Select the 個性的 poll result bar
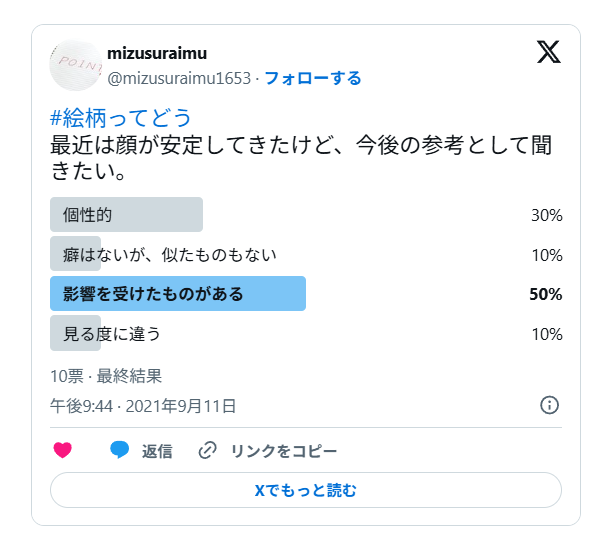The width and height of the screenshot is (607, 548). 126,215
